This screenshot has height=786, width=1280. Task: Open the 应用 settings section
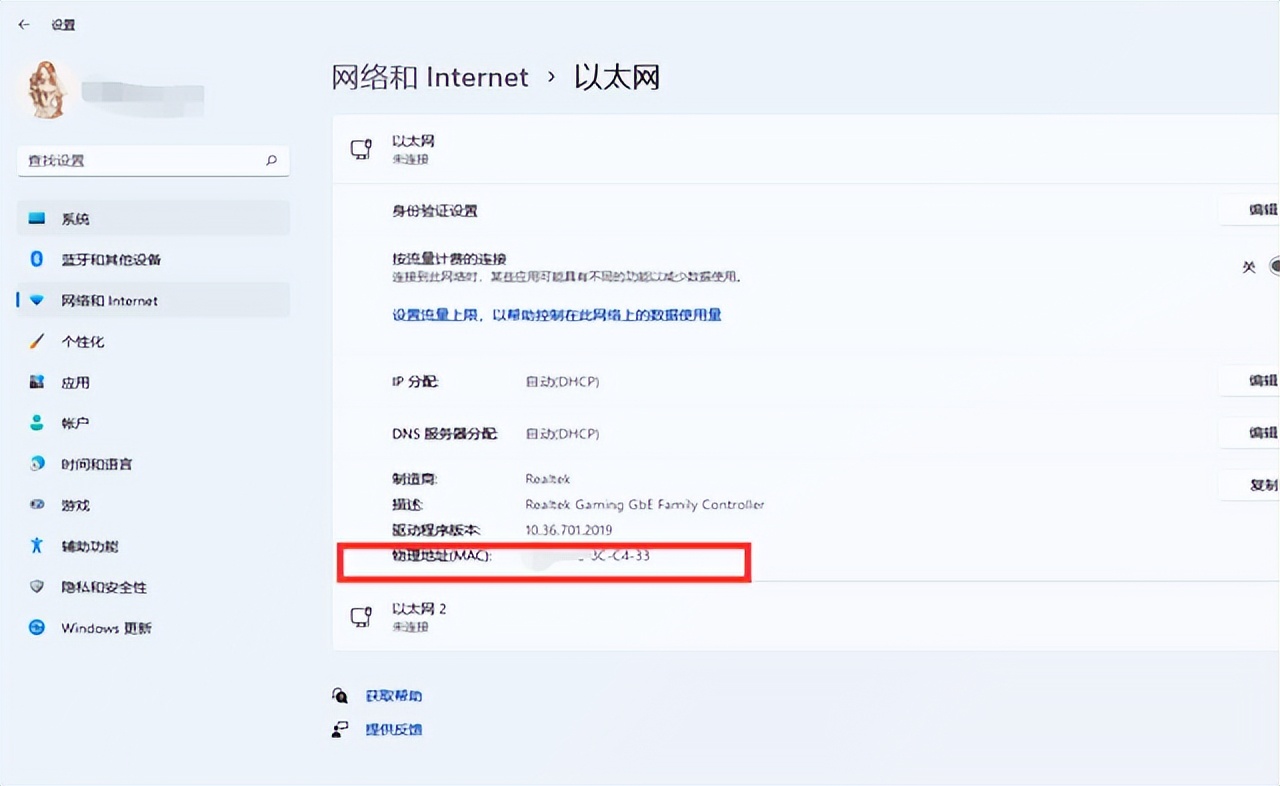tap(75, 382)
